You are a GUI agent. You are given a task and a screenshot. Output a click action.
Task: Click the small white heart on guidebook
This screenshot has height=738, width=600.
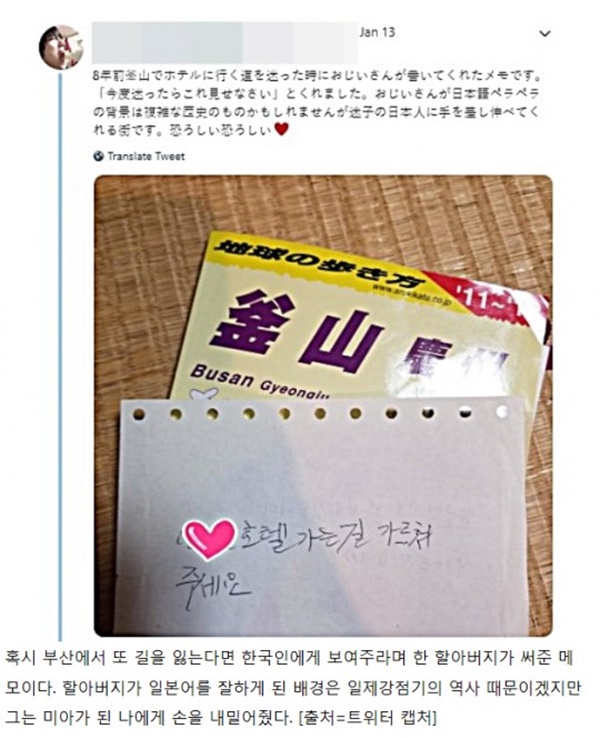click(x=203, y=393)
